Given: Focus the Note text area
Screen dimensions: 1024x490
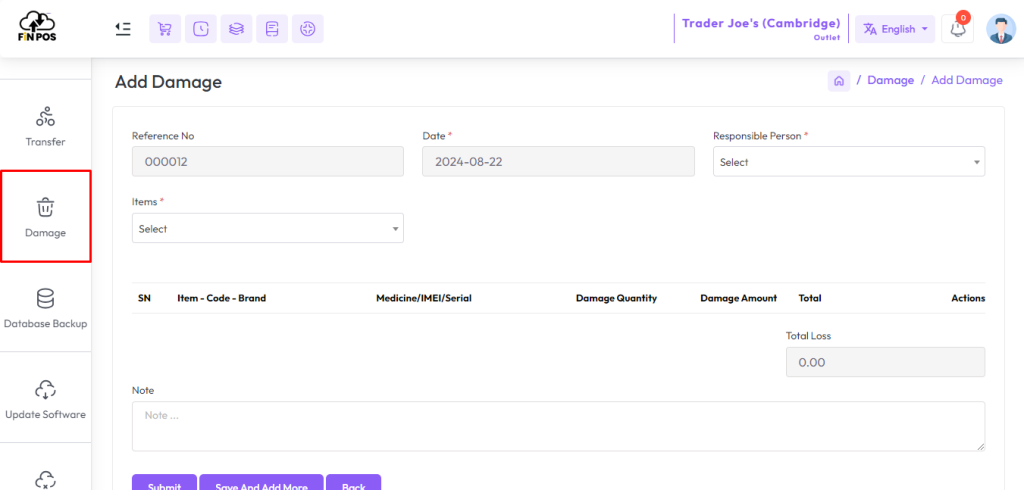Looking at the screenshot, I should coord(558,426).
